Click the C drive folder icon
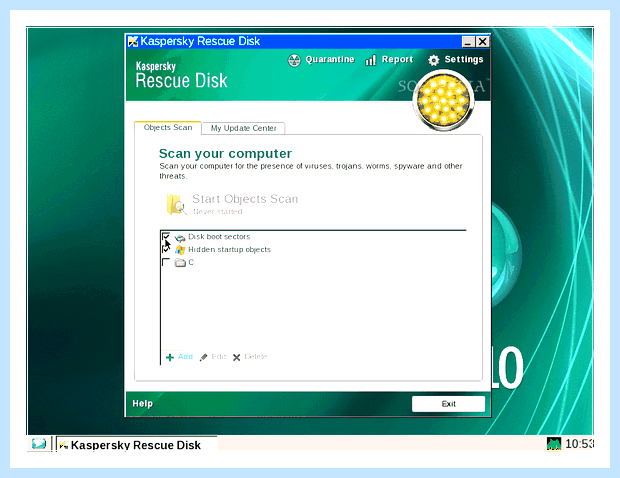This screenshot has height=478, width=620. click(180, 263)
